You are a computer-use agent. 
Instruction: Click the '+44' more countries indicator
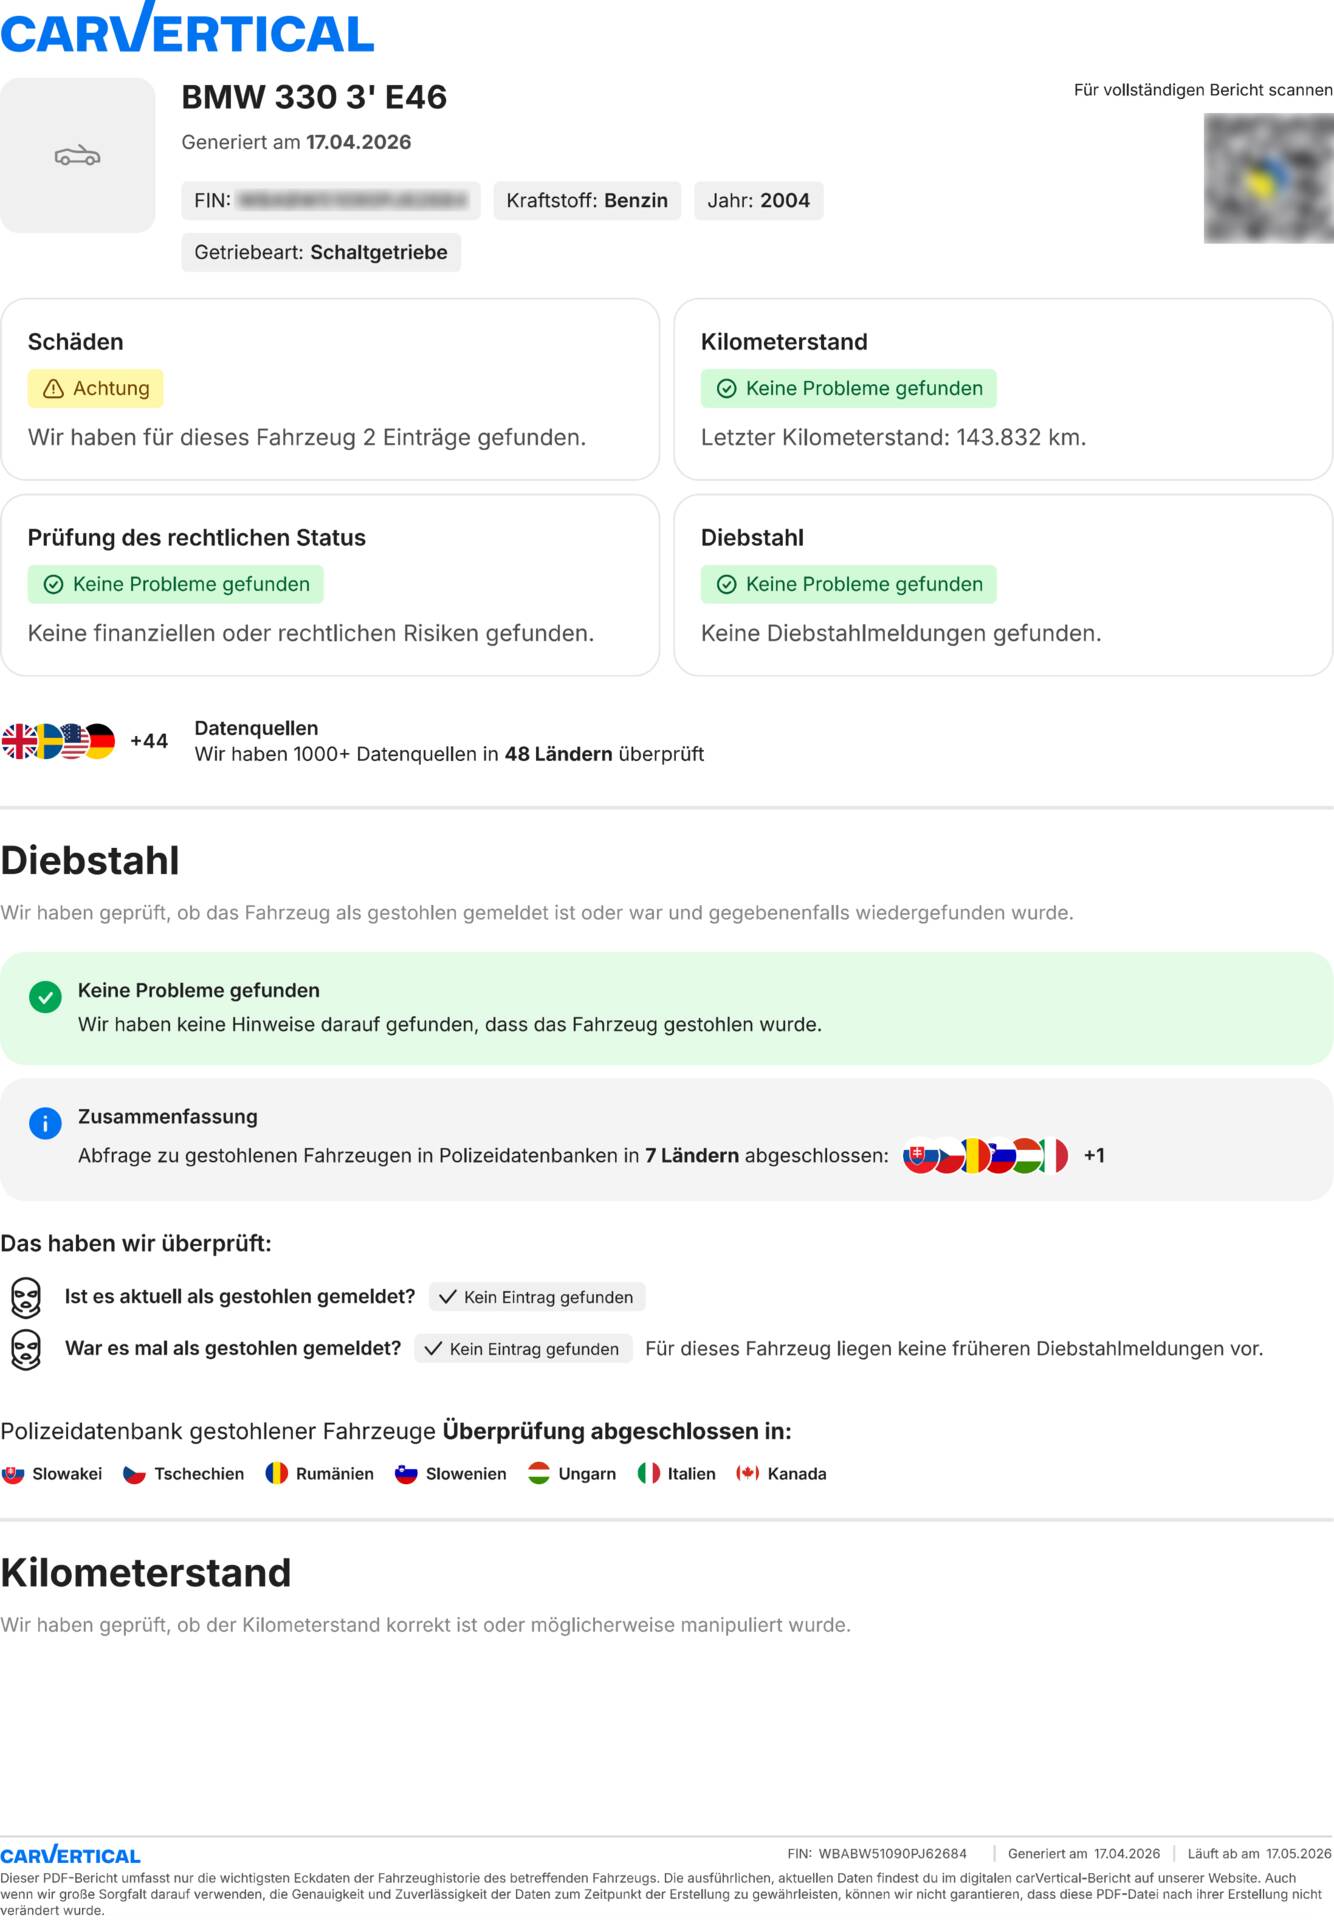click(x=149, y=741)
